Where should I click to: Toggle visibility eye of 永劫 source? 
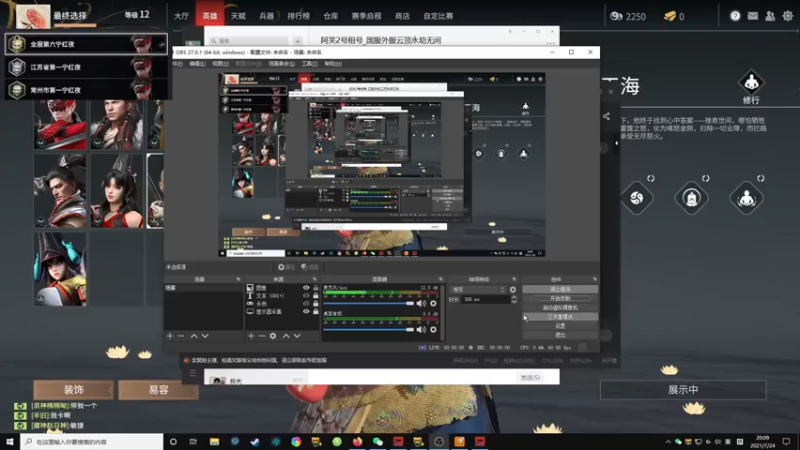(306, 304)
